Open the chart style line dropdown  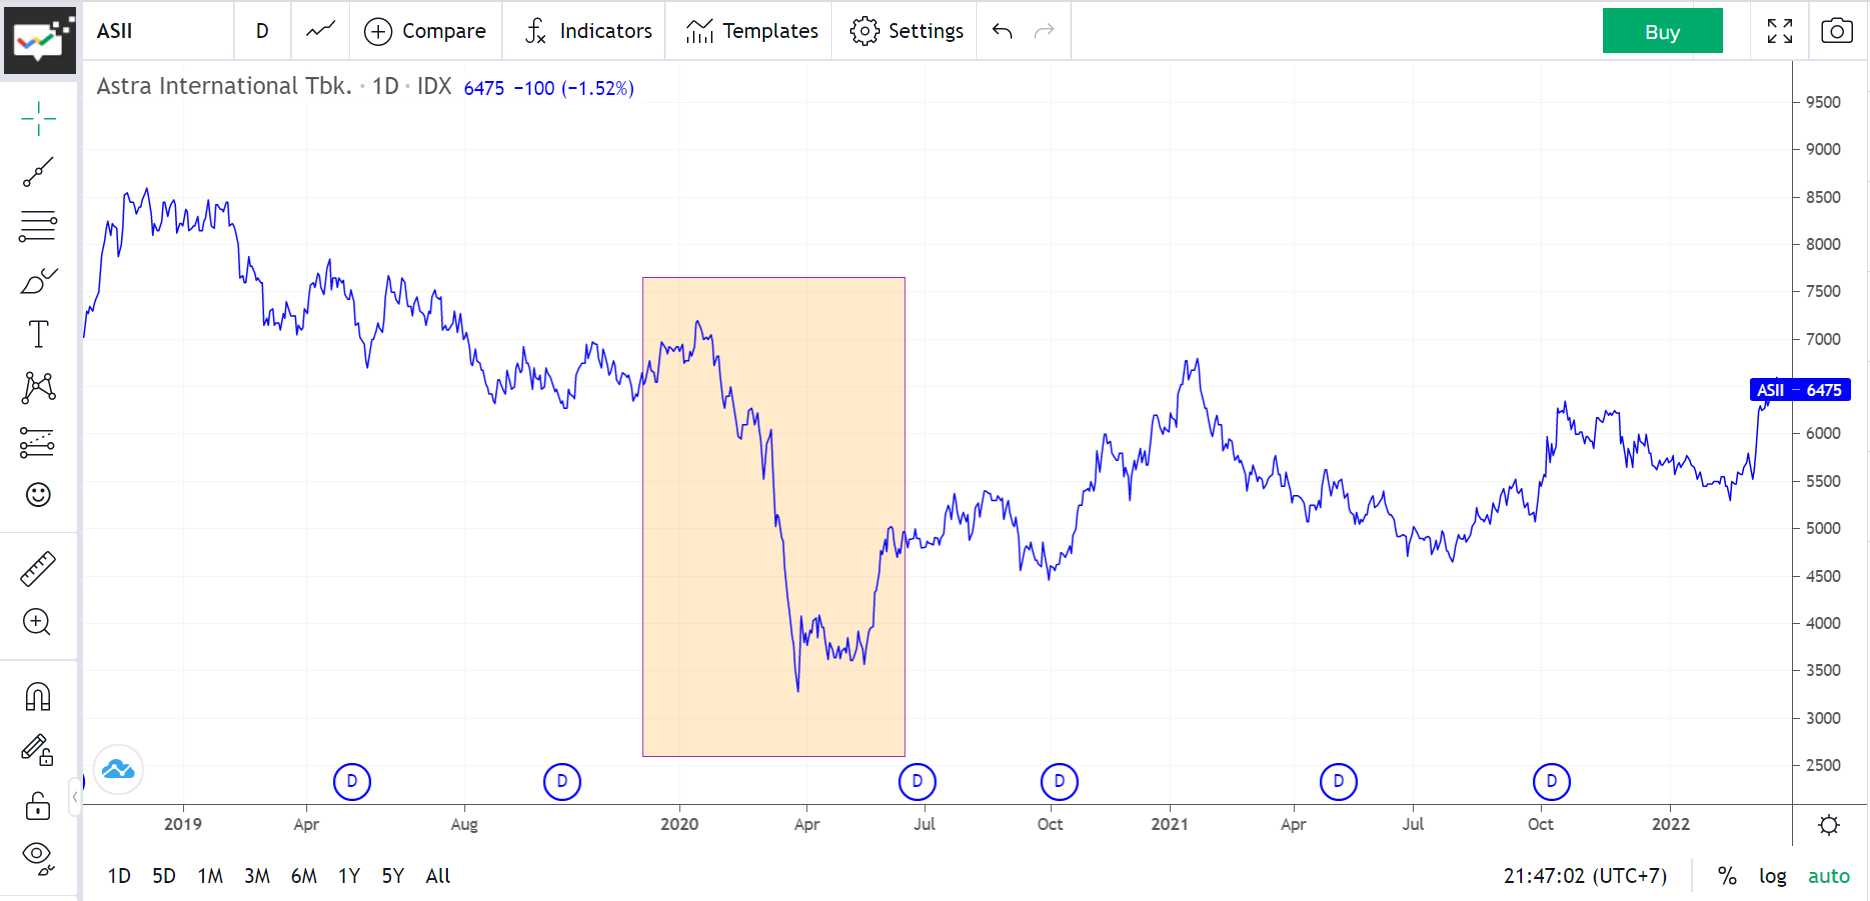pyautogui.click(x=320, y=31)
